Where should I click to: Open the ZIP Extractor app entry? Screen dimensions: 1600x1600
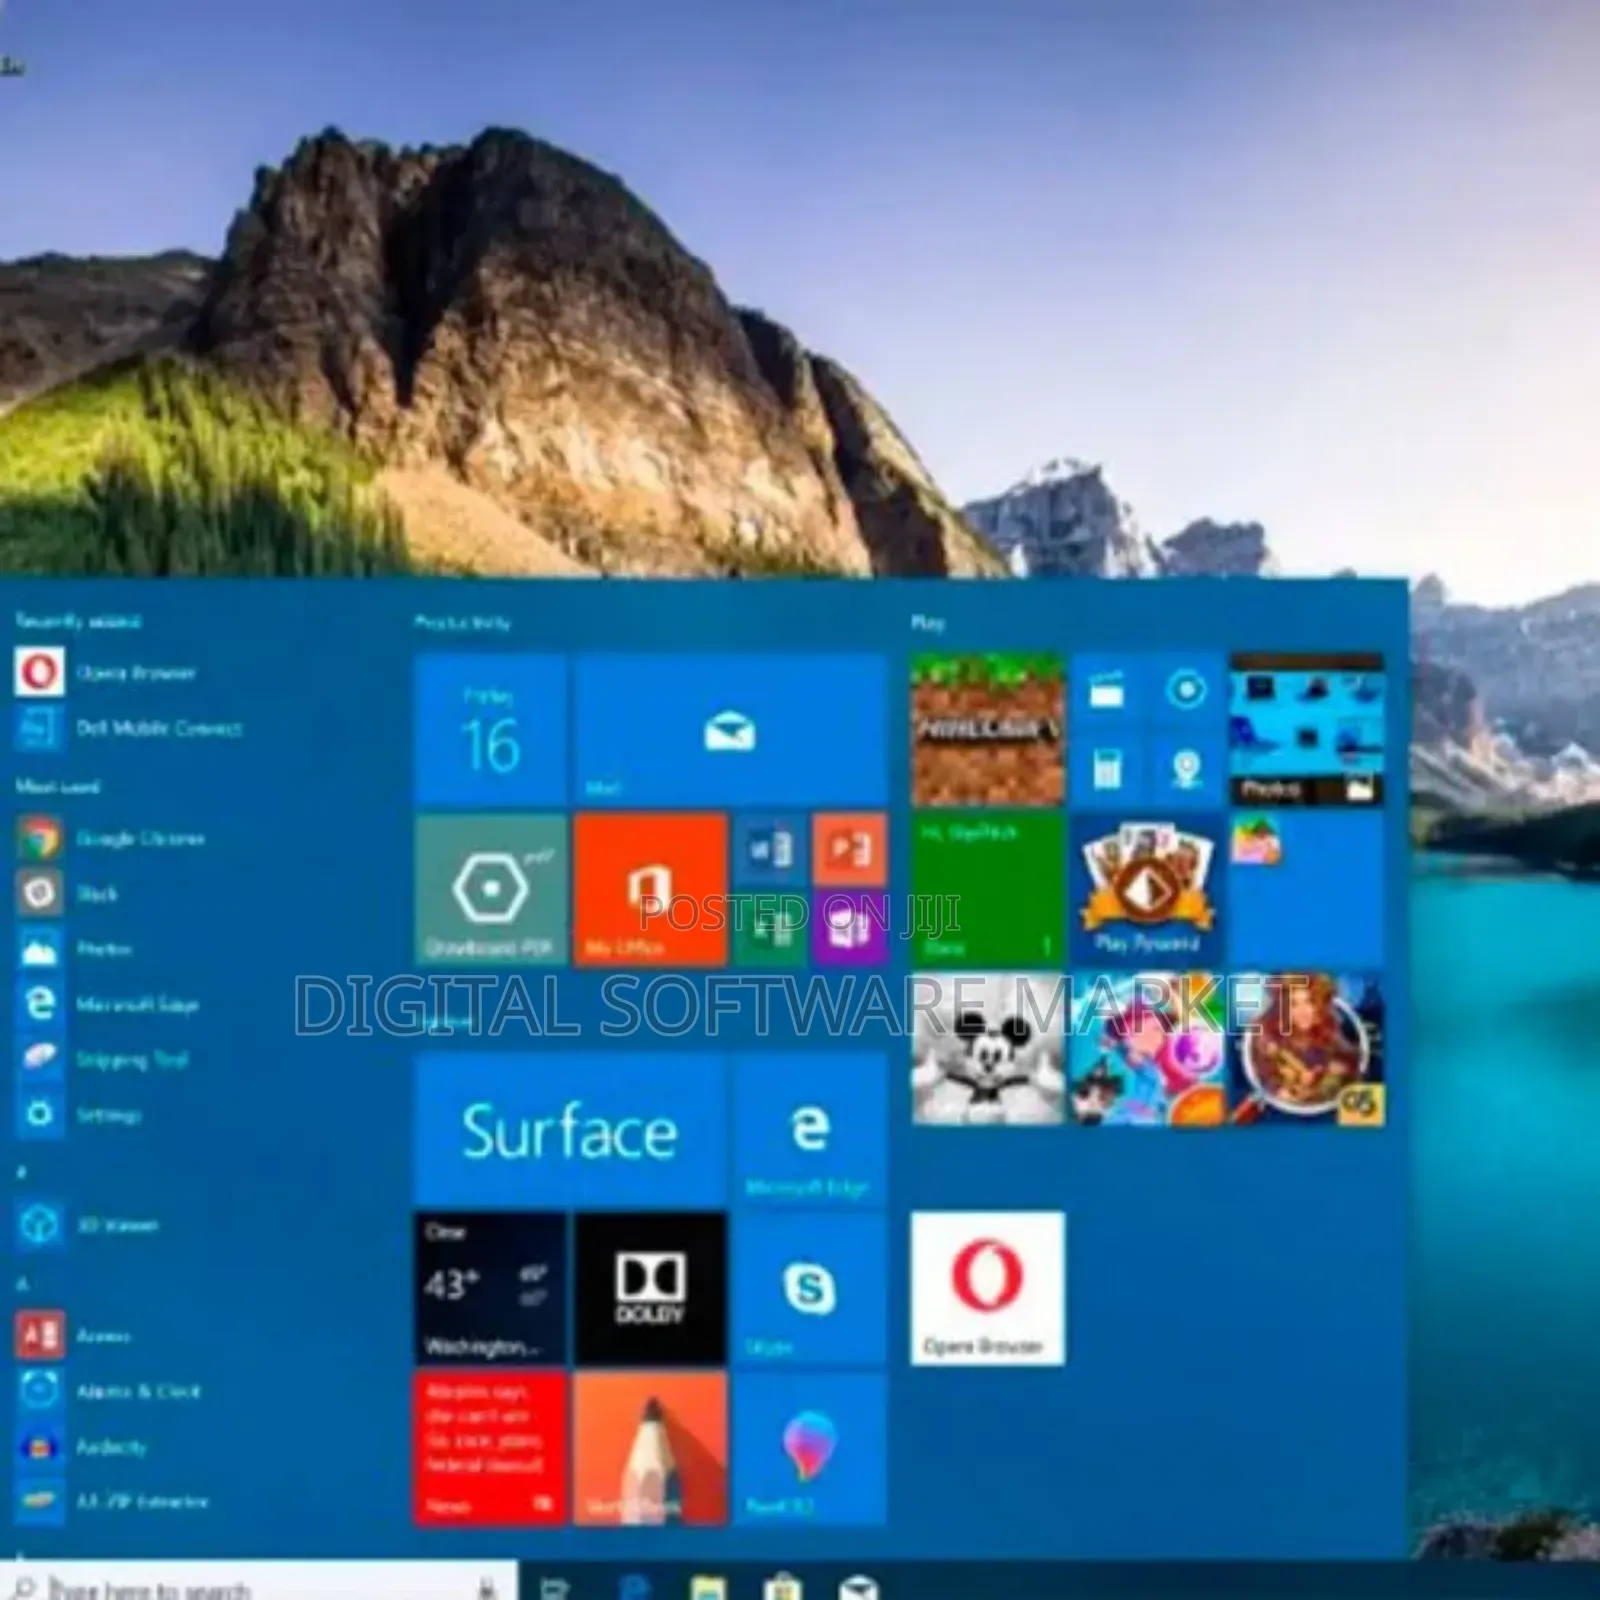point(112,1501)
